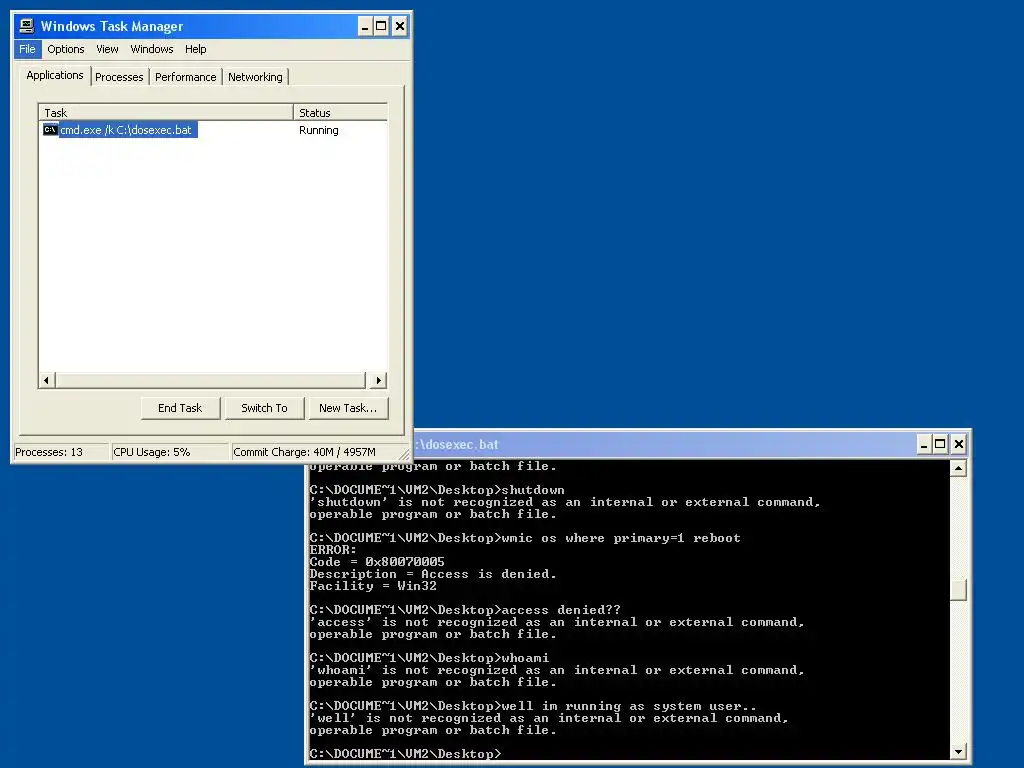
Task: Click the End Task button
Action: coord(180,408)
